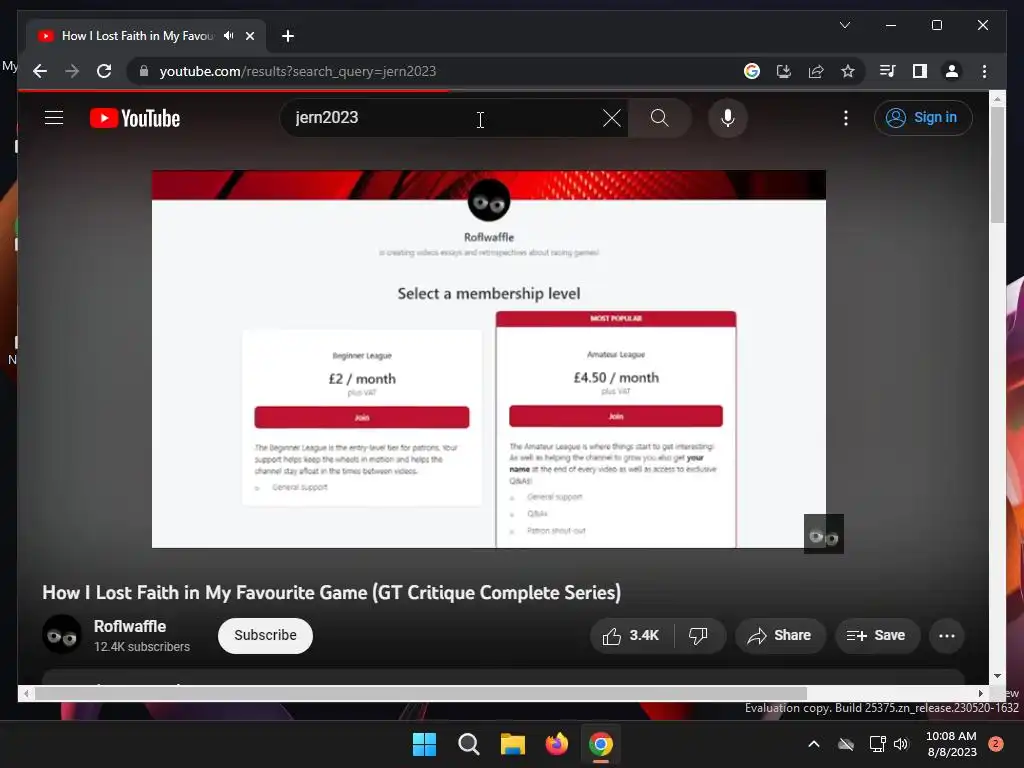View site information lock icon
This screenshot has height=768, width=1024.
tap(144, 71)
